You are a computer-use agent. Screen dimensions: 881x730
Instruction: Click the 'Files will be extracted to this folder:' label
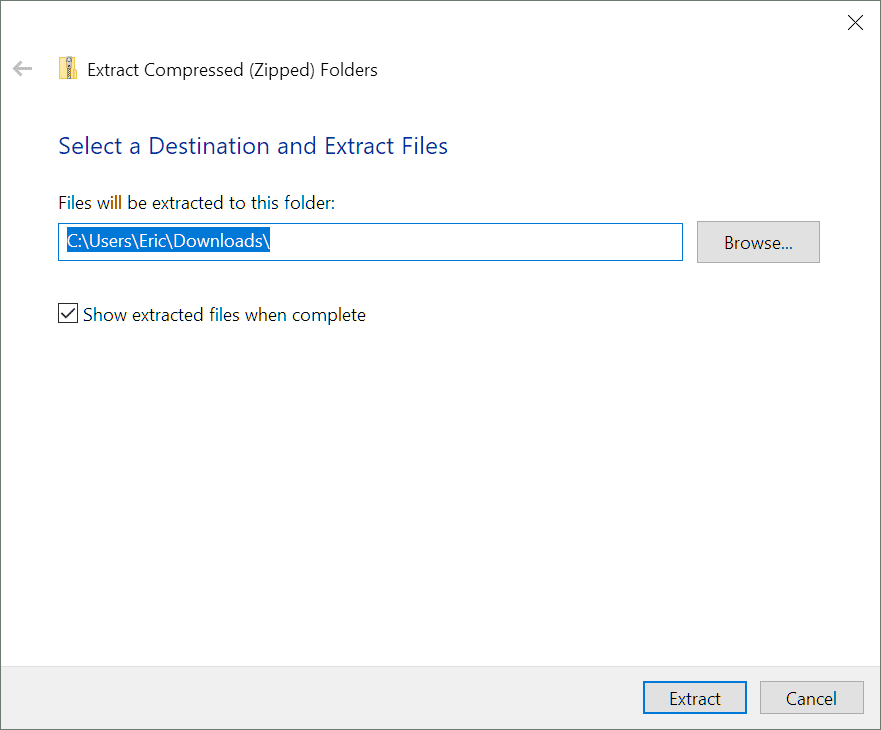click(x=197, y=202)
